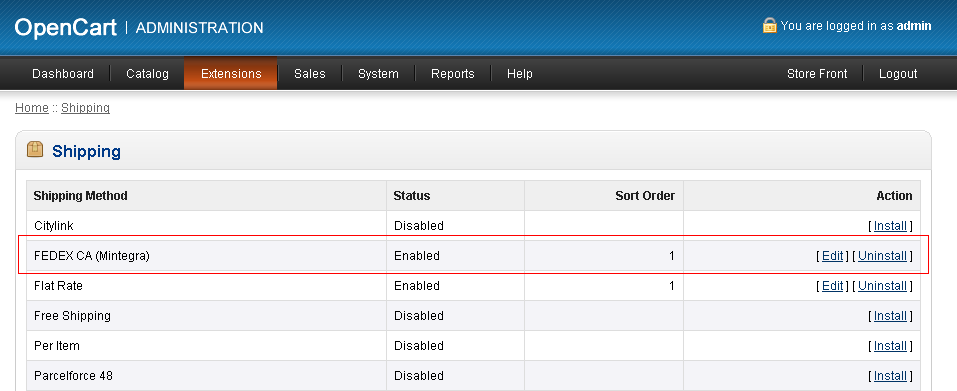Click the OpenCart logo
The image size is (957, 391).
click(x=66, y=27)
